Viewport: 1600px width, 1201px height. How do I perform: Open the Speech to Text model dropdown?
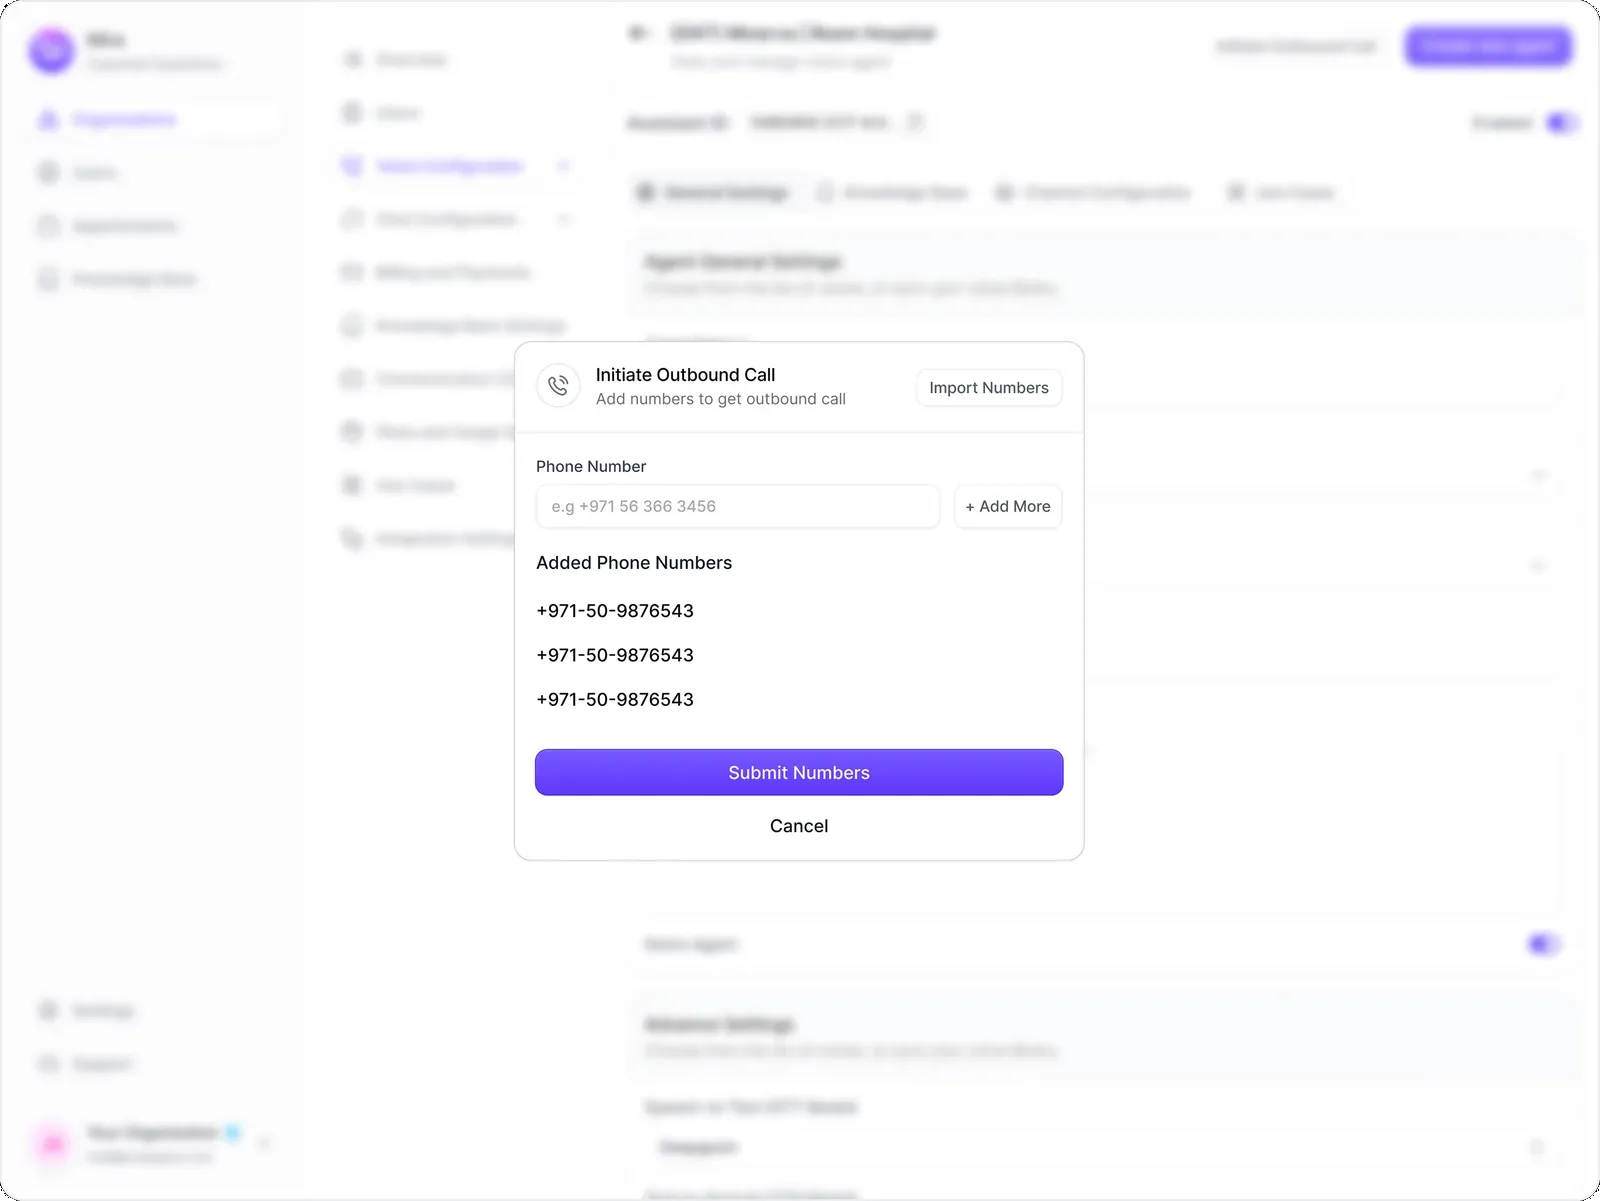[x=1100, y=1147]
